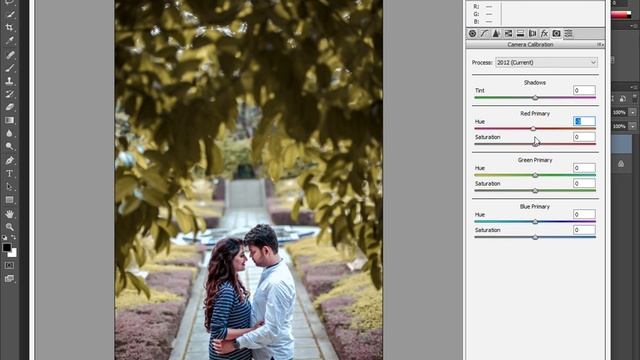Select the Blur tool
This screenshot has width=640, height=360.
(10, 133)
